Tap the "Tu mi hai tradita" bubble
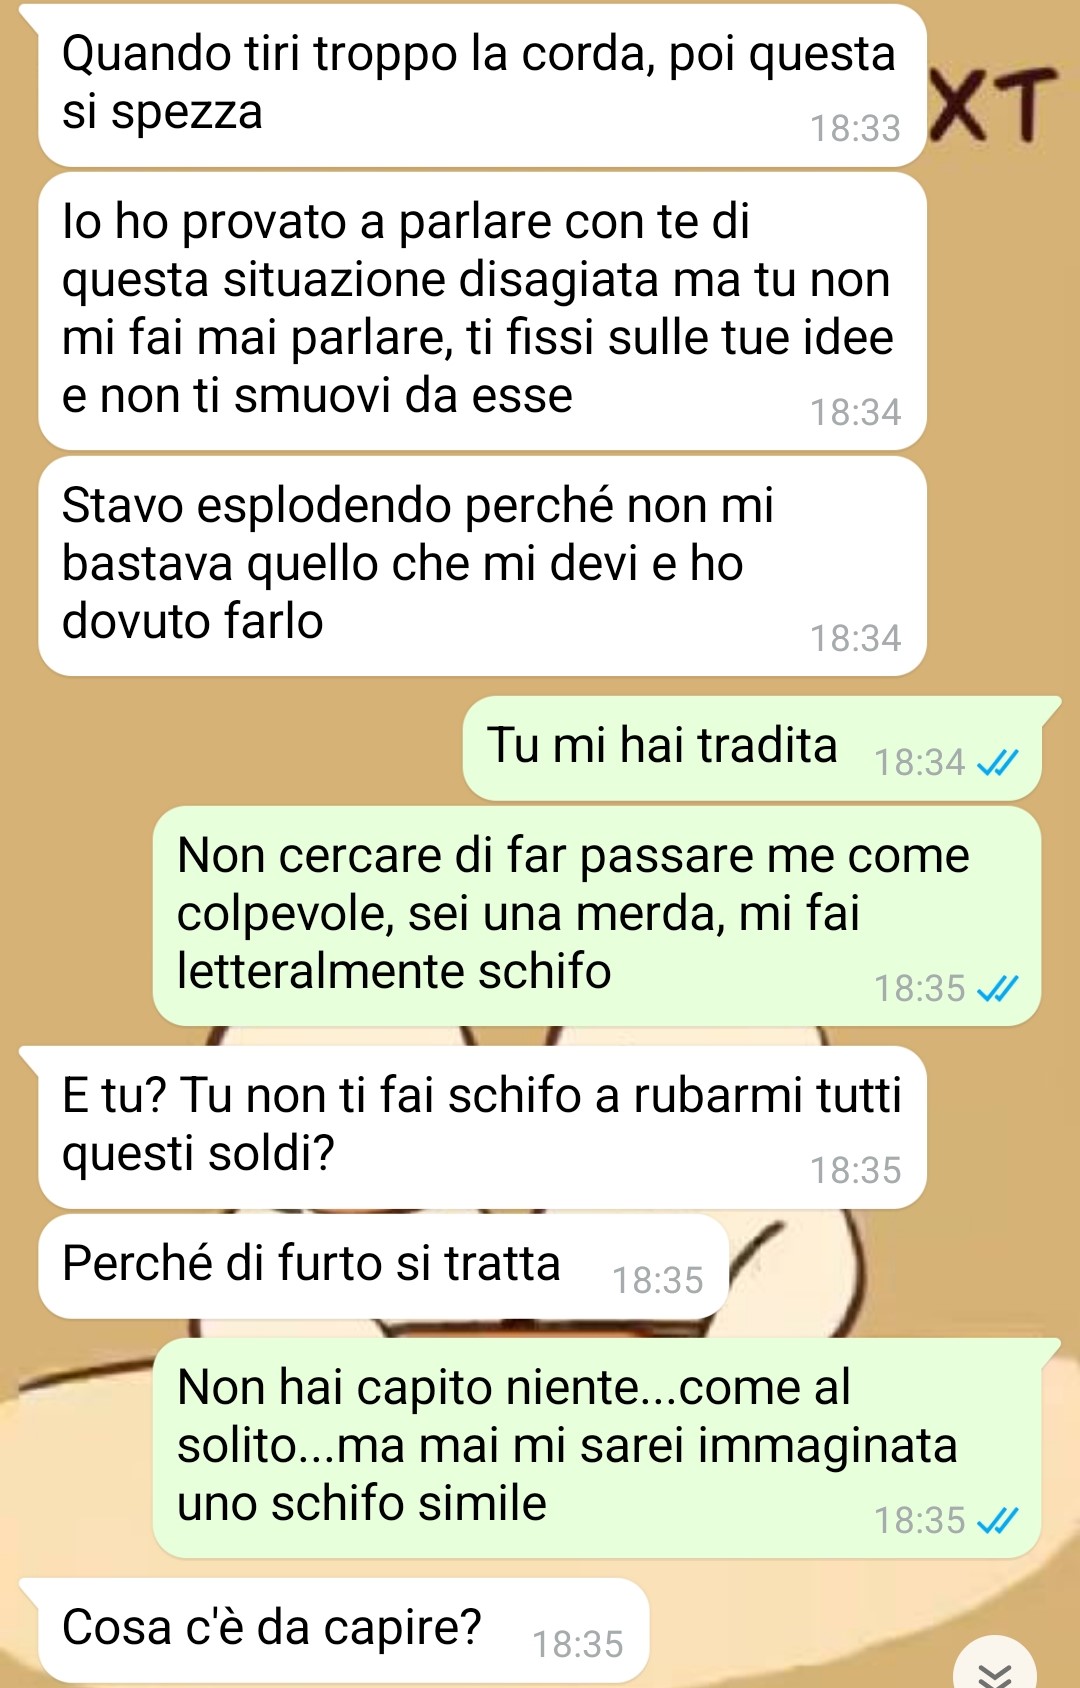Image resolution: width=1080 pixels, height=1688 pixels. (752, 748)
